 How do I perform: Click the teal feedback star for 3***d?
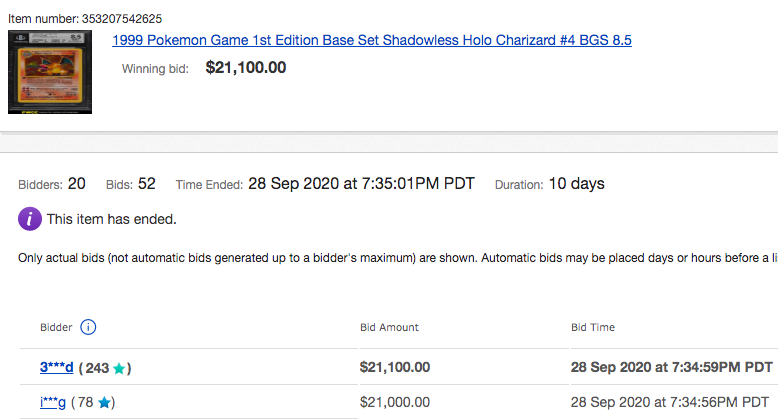point(119,368)
